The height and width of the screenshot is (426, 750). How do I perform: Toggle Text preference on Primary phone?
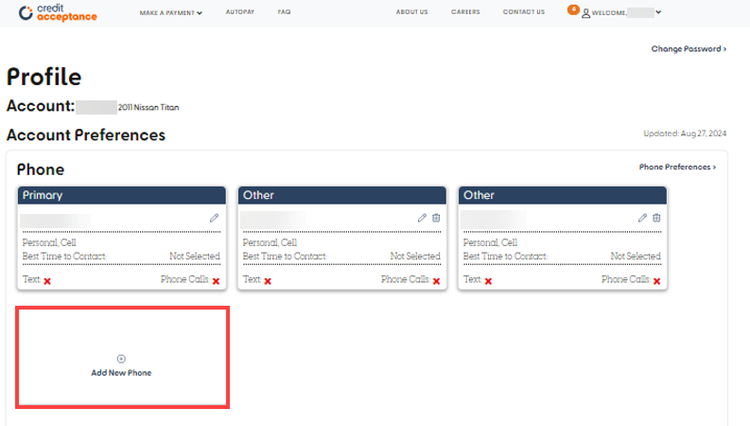tap(47, 282)
